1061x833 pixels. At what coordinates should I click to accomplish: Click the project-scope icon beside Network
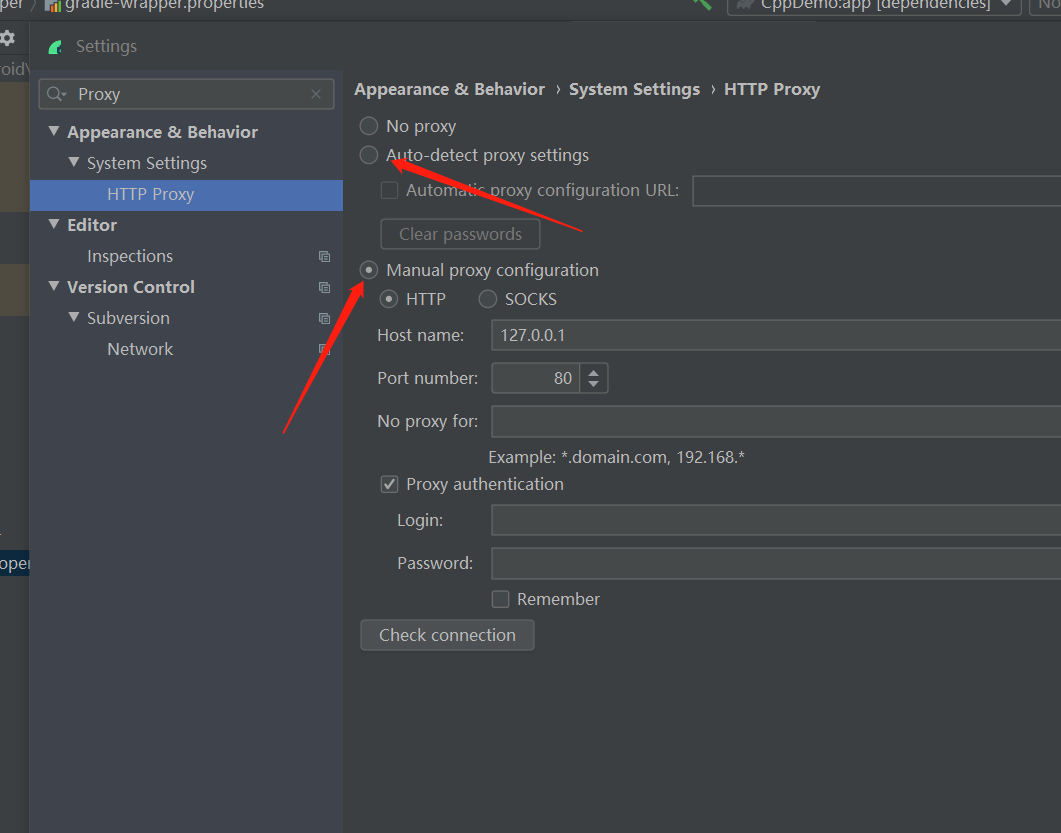click(324, 349)
